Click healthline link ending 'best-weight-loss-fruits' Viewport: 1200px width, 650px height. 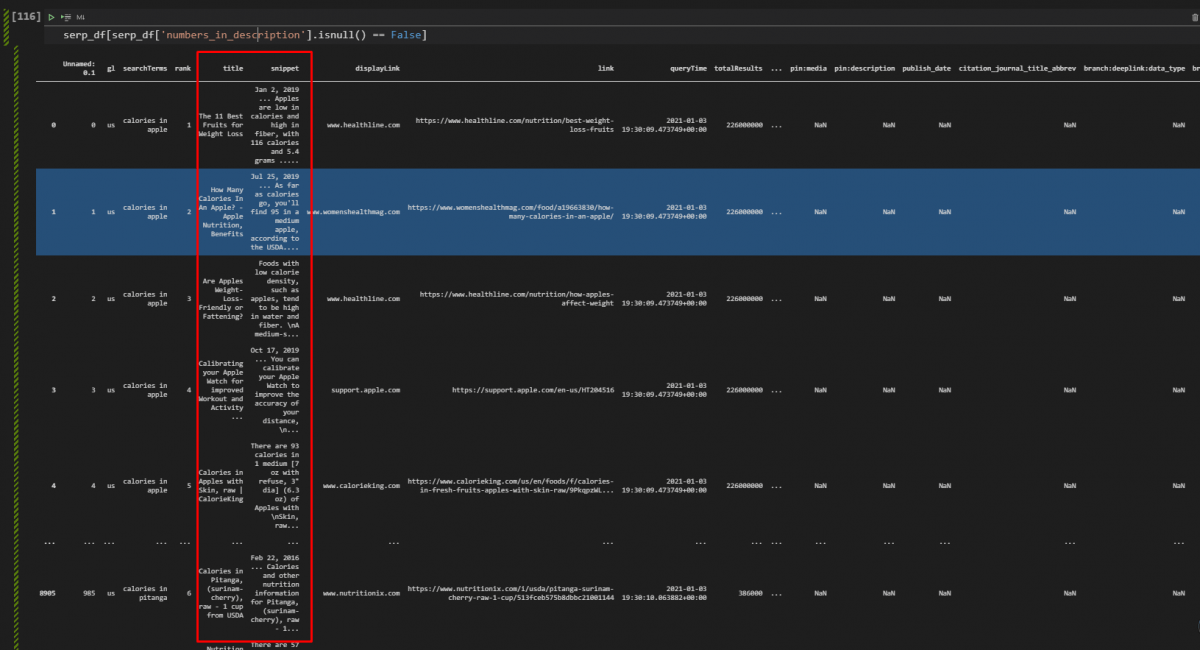514,125
